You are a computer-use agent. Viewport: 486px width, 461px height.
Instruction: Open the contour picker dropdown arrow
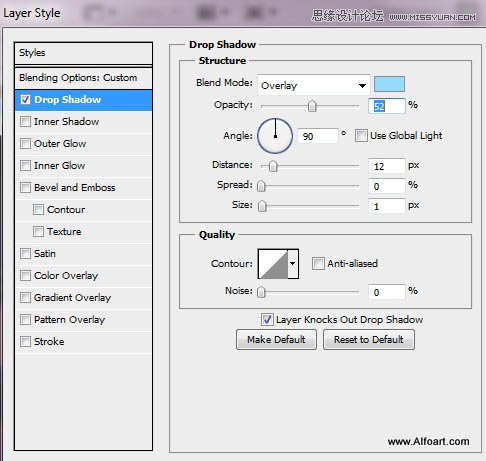coord(293,264)
